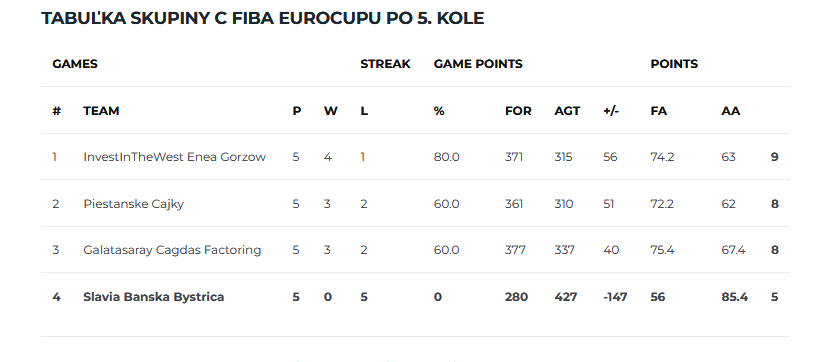This screenshot has width=821, height=362.
Task: Open the Galatasaray Cagdas Factoring team entry
Action: pyautogui.click(x=172, y=250)
